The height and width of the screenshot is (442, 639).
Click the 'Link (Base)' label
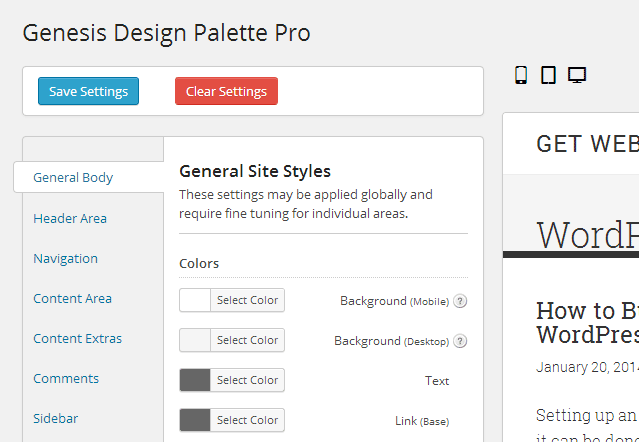[422, 421]
